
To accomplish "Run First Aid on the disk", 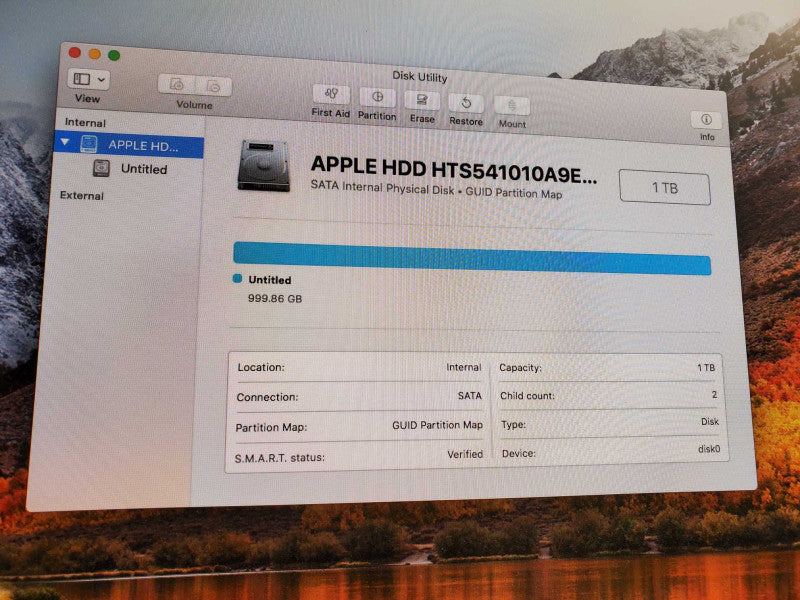I will 331,94.
